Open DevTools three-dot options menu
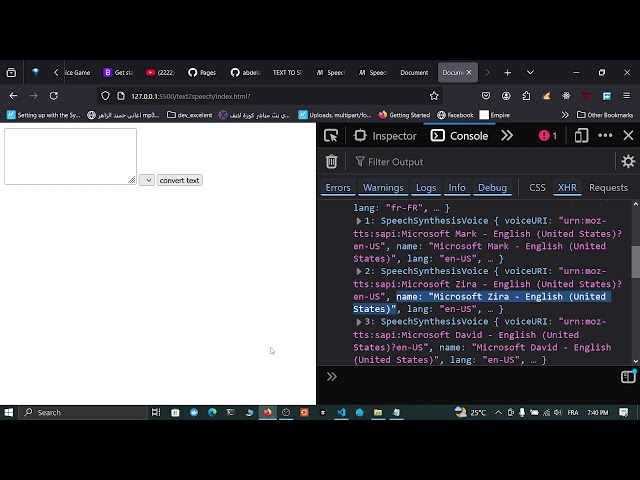640x480 pixels. point(605,136)
